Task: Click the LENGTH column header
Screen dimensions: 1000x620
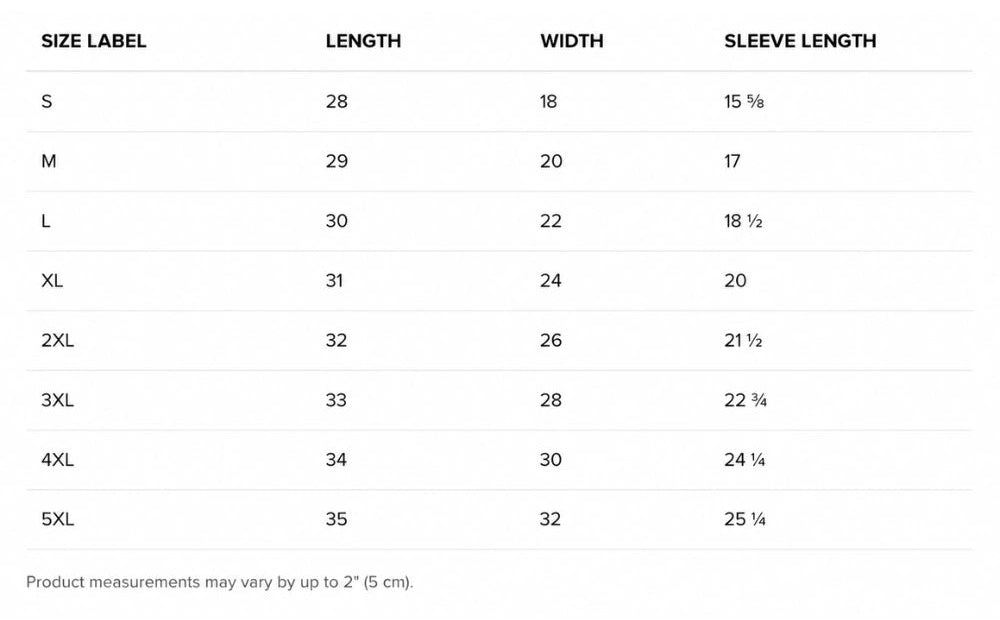Action: pos(364,41)
